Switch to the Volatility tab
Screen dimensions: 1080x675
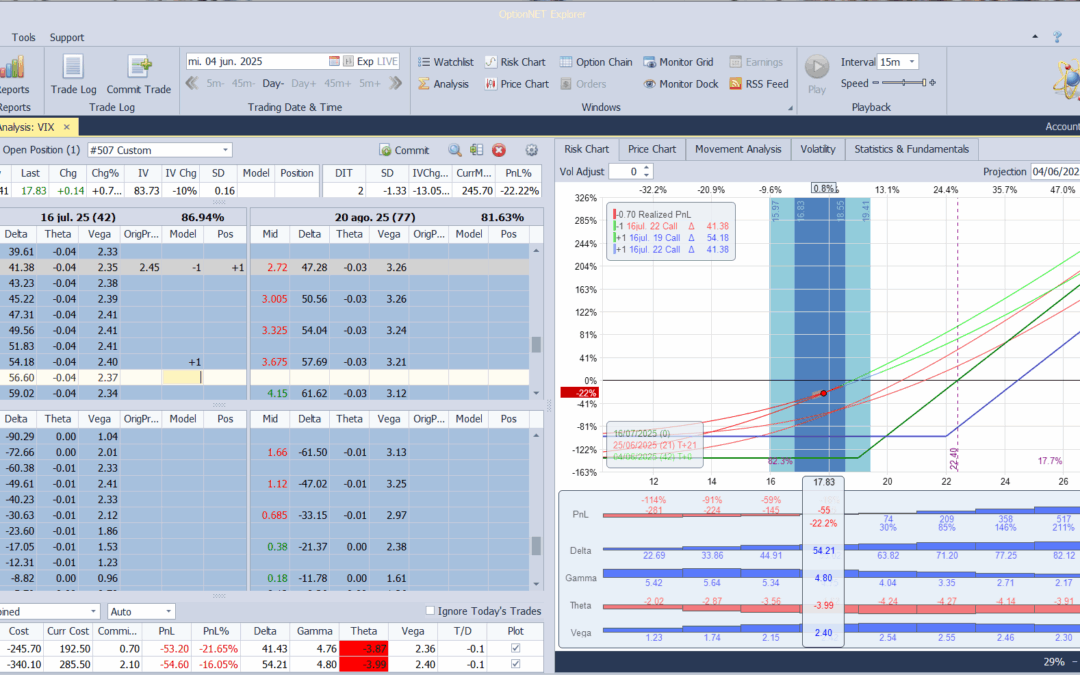818,149
